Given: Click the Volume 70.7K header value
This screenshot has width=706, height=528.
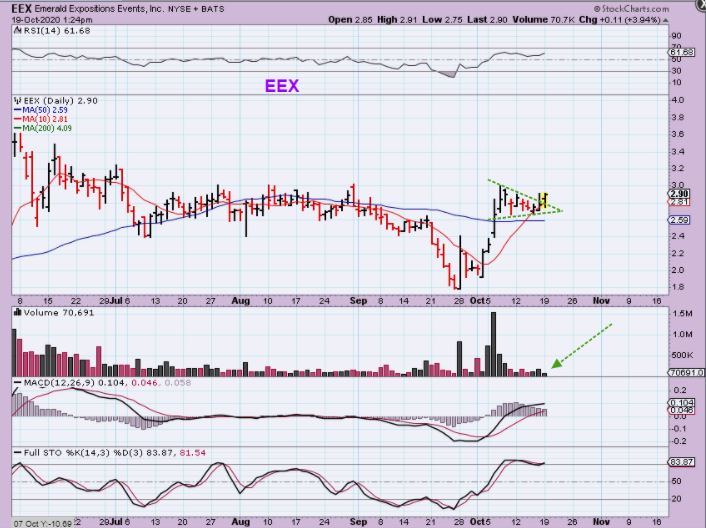Looking at the screenshot, I should coord(543,19).
